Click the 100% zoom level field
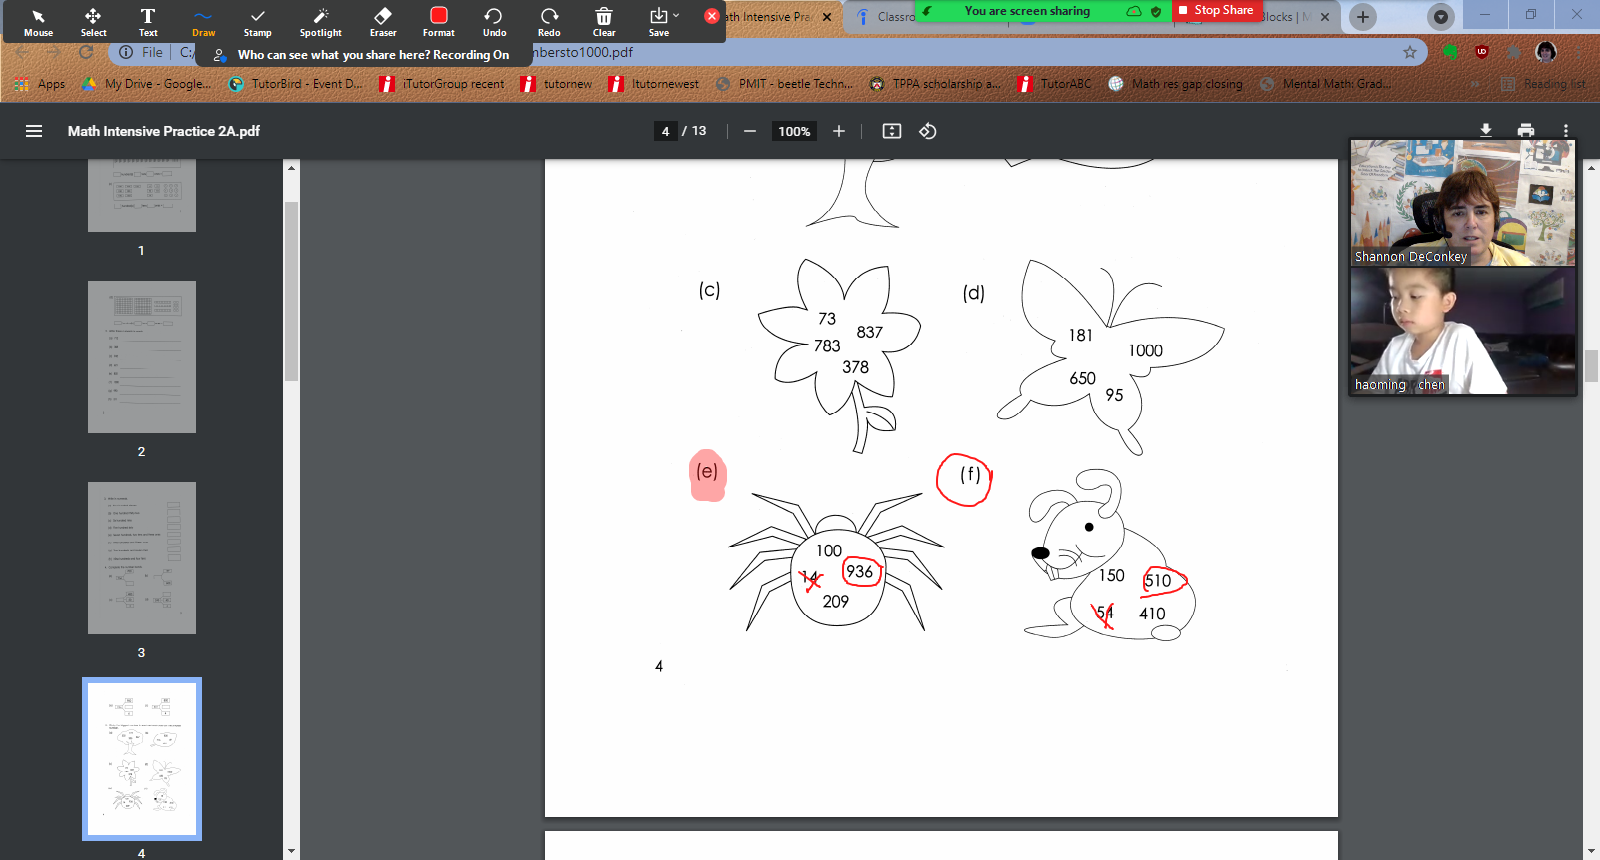Viewport: 1600px width, 860px height. tap(794, 131)
